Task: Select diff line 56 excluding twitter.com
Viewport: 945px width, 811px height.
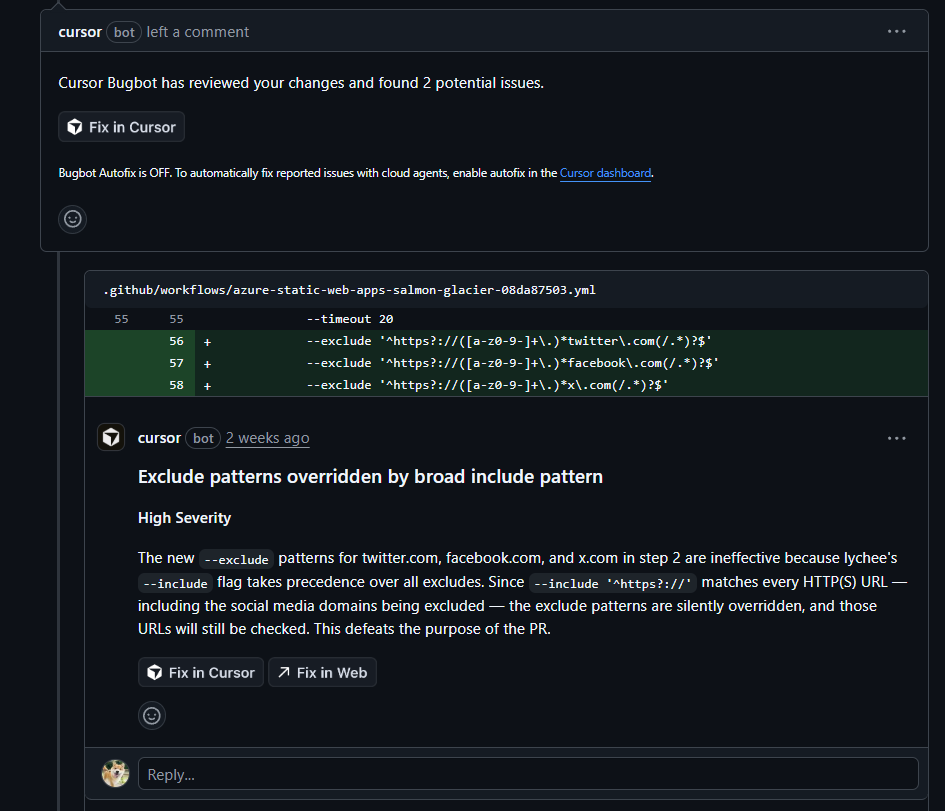Action: point(506,341)
